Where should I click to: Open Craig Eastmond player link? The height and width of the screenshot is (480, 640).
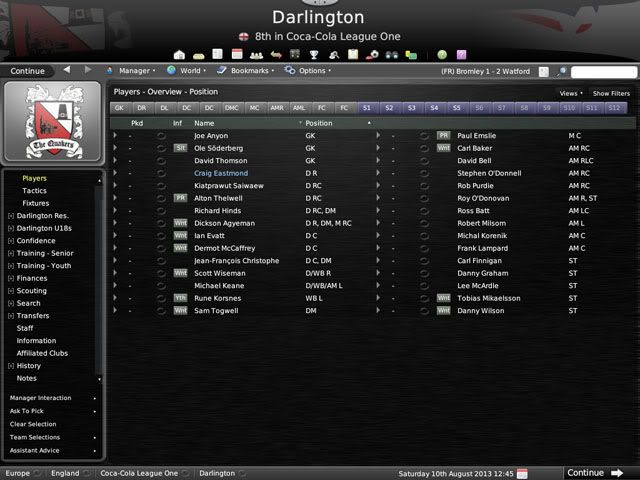221,173
